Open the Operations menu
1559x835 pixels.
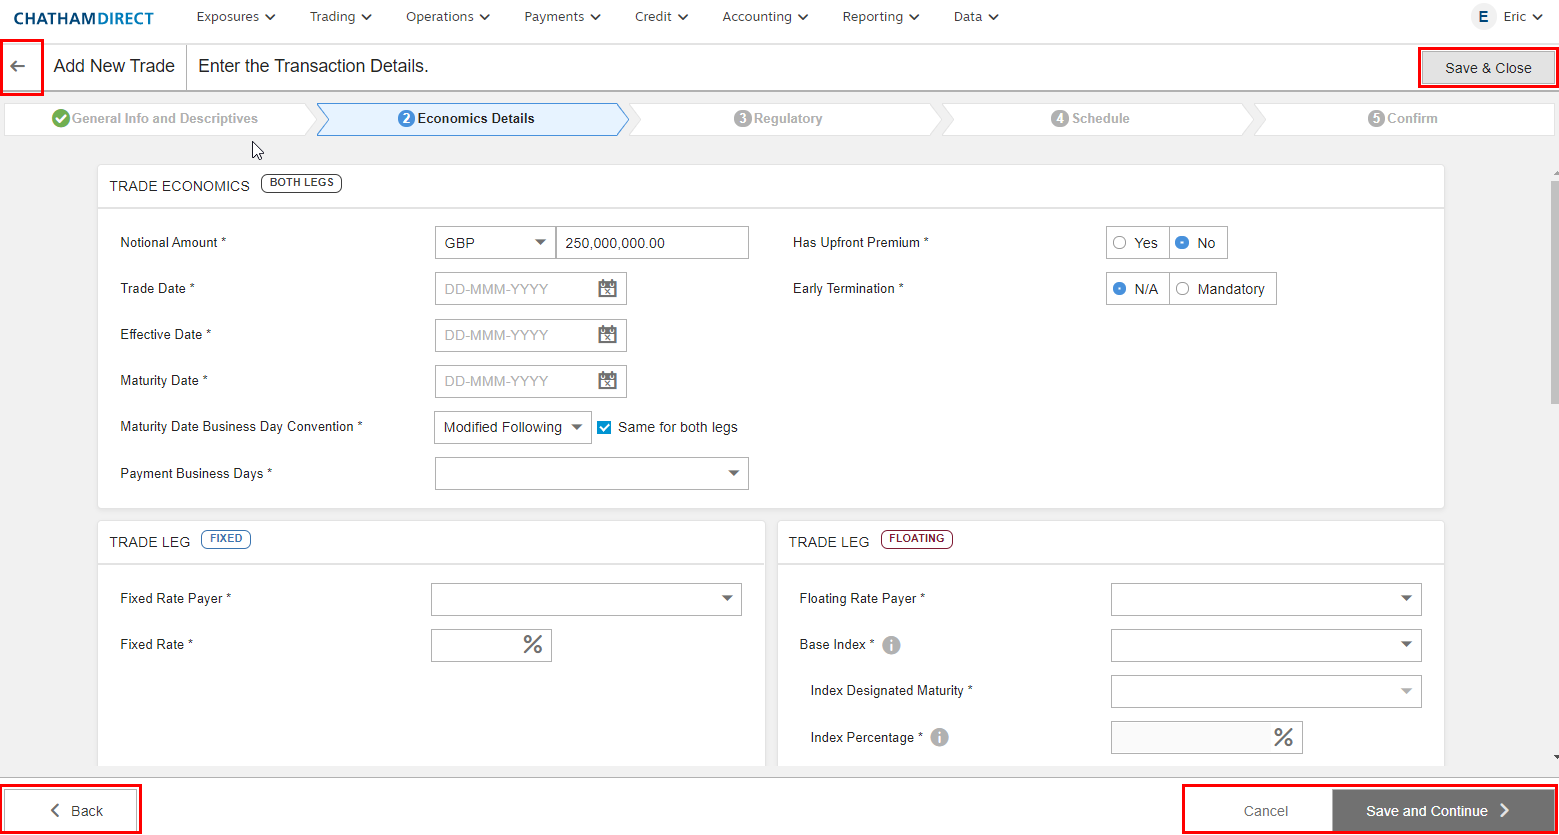coord(448,17)
